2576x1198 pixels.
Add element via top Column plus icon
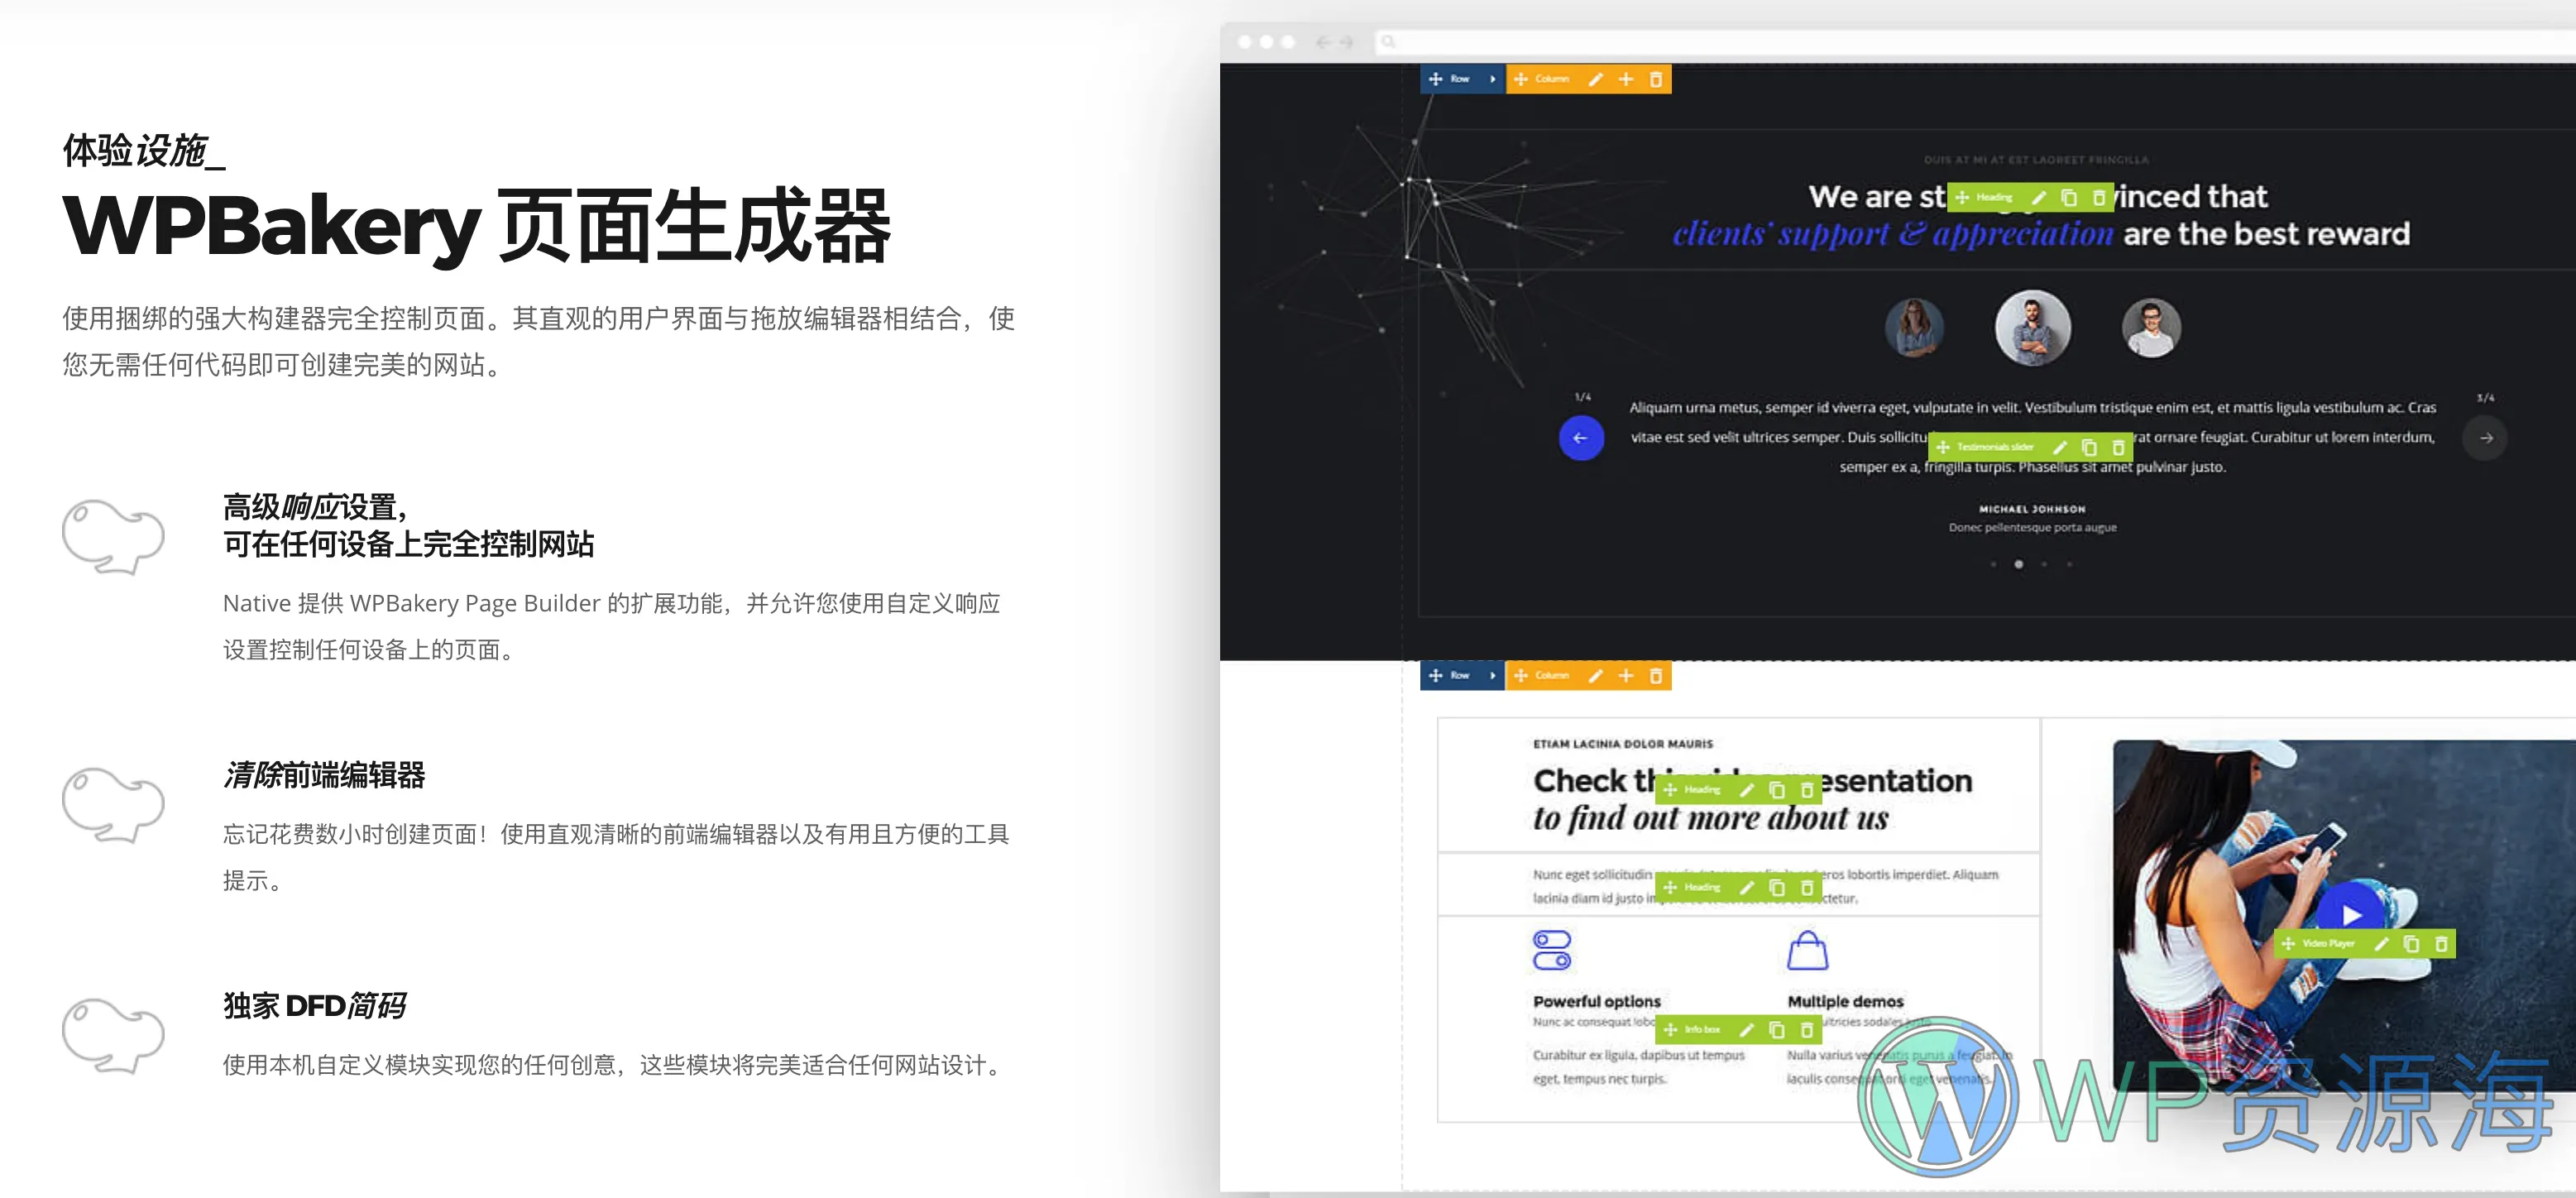tap(1626, 79)
